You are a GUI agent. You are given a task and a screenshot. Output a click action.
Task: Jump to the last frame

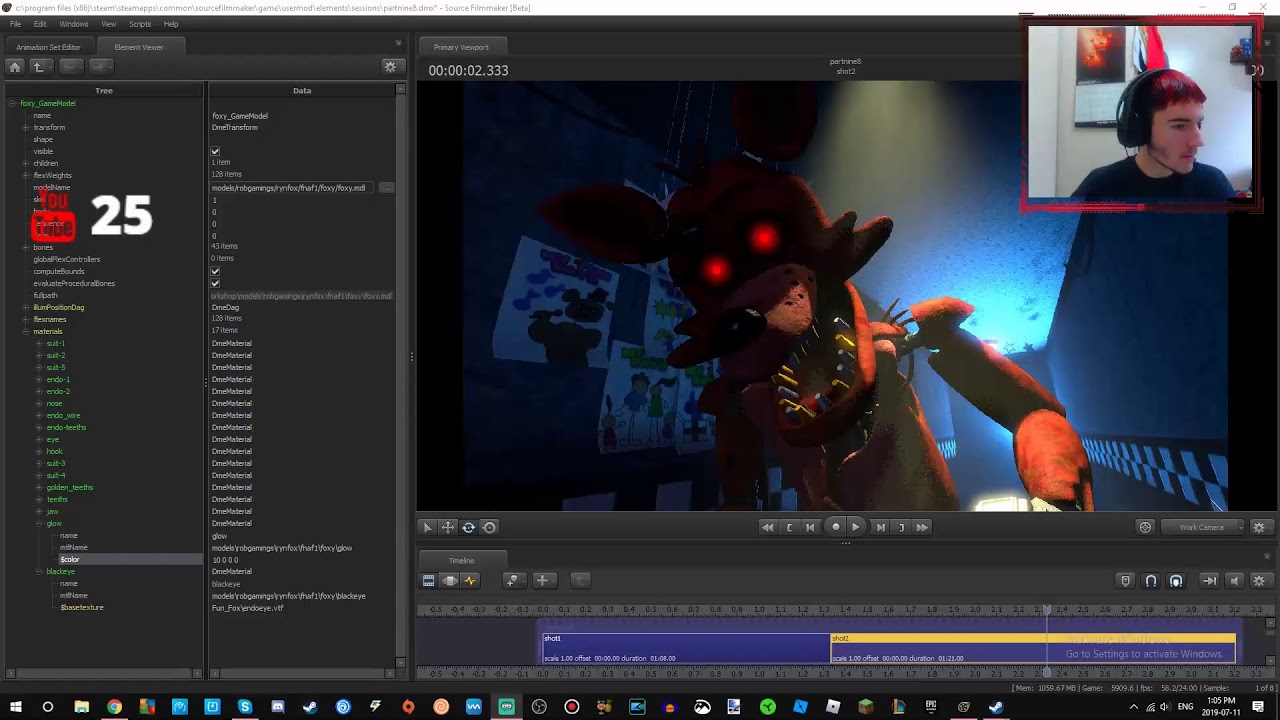[x=922, y=527]
